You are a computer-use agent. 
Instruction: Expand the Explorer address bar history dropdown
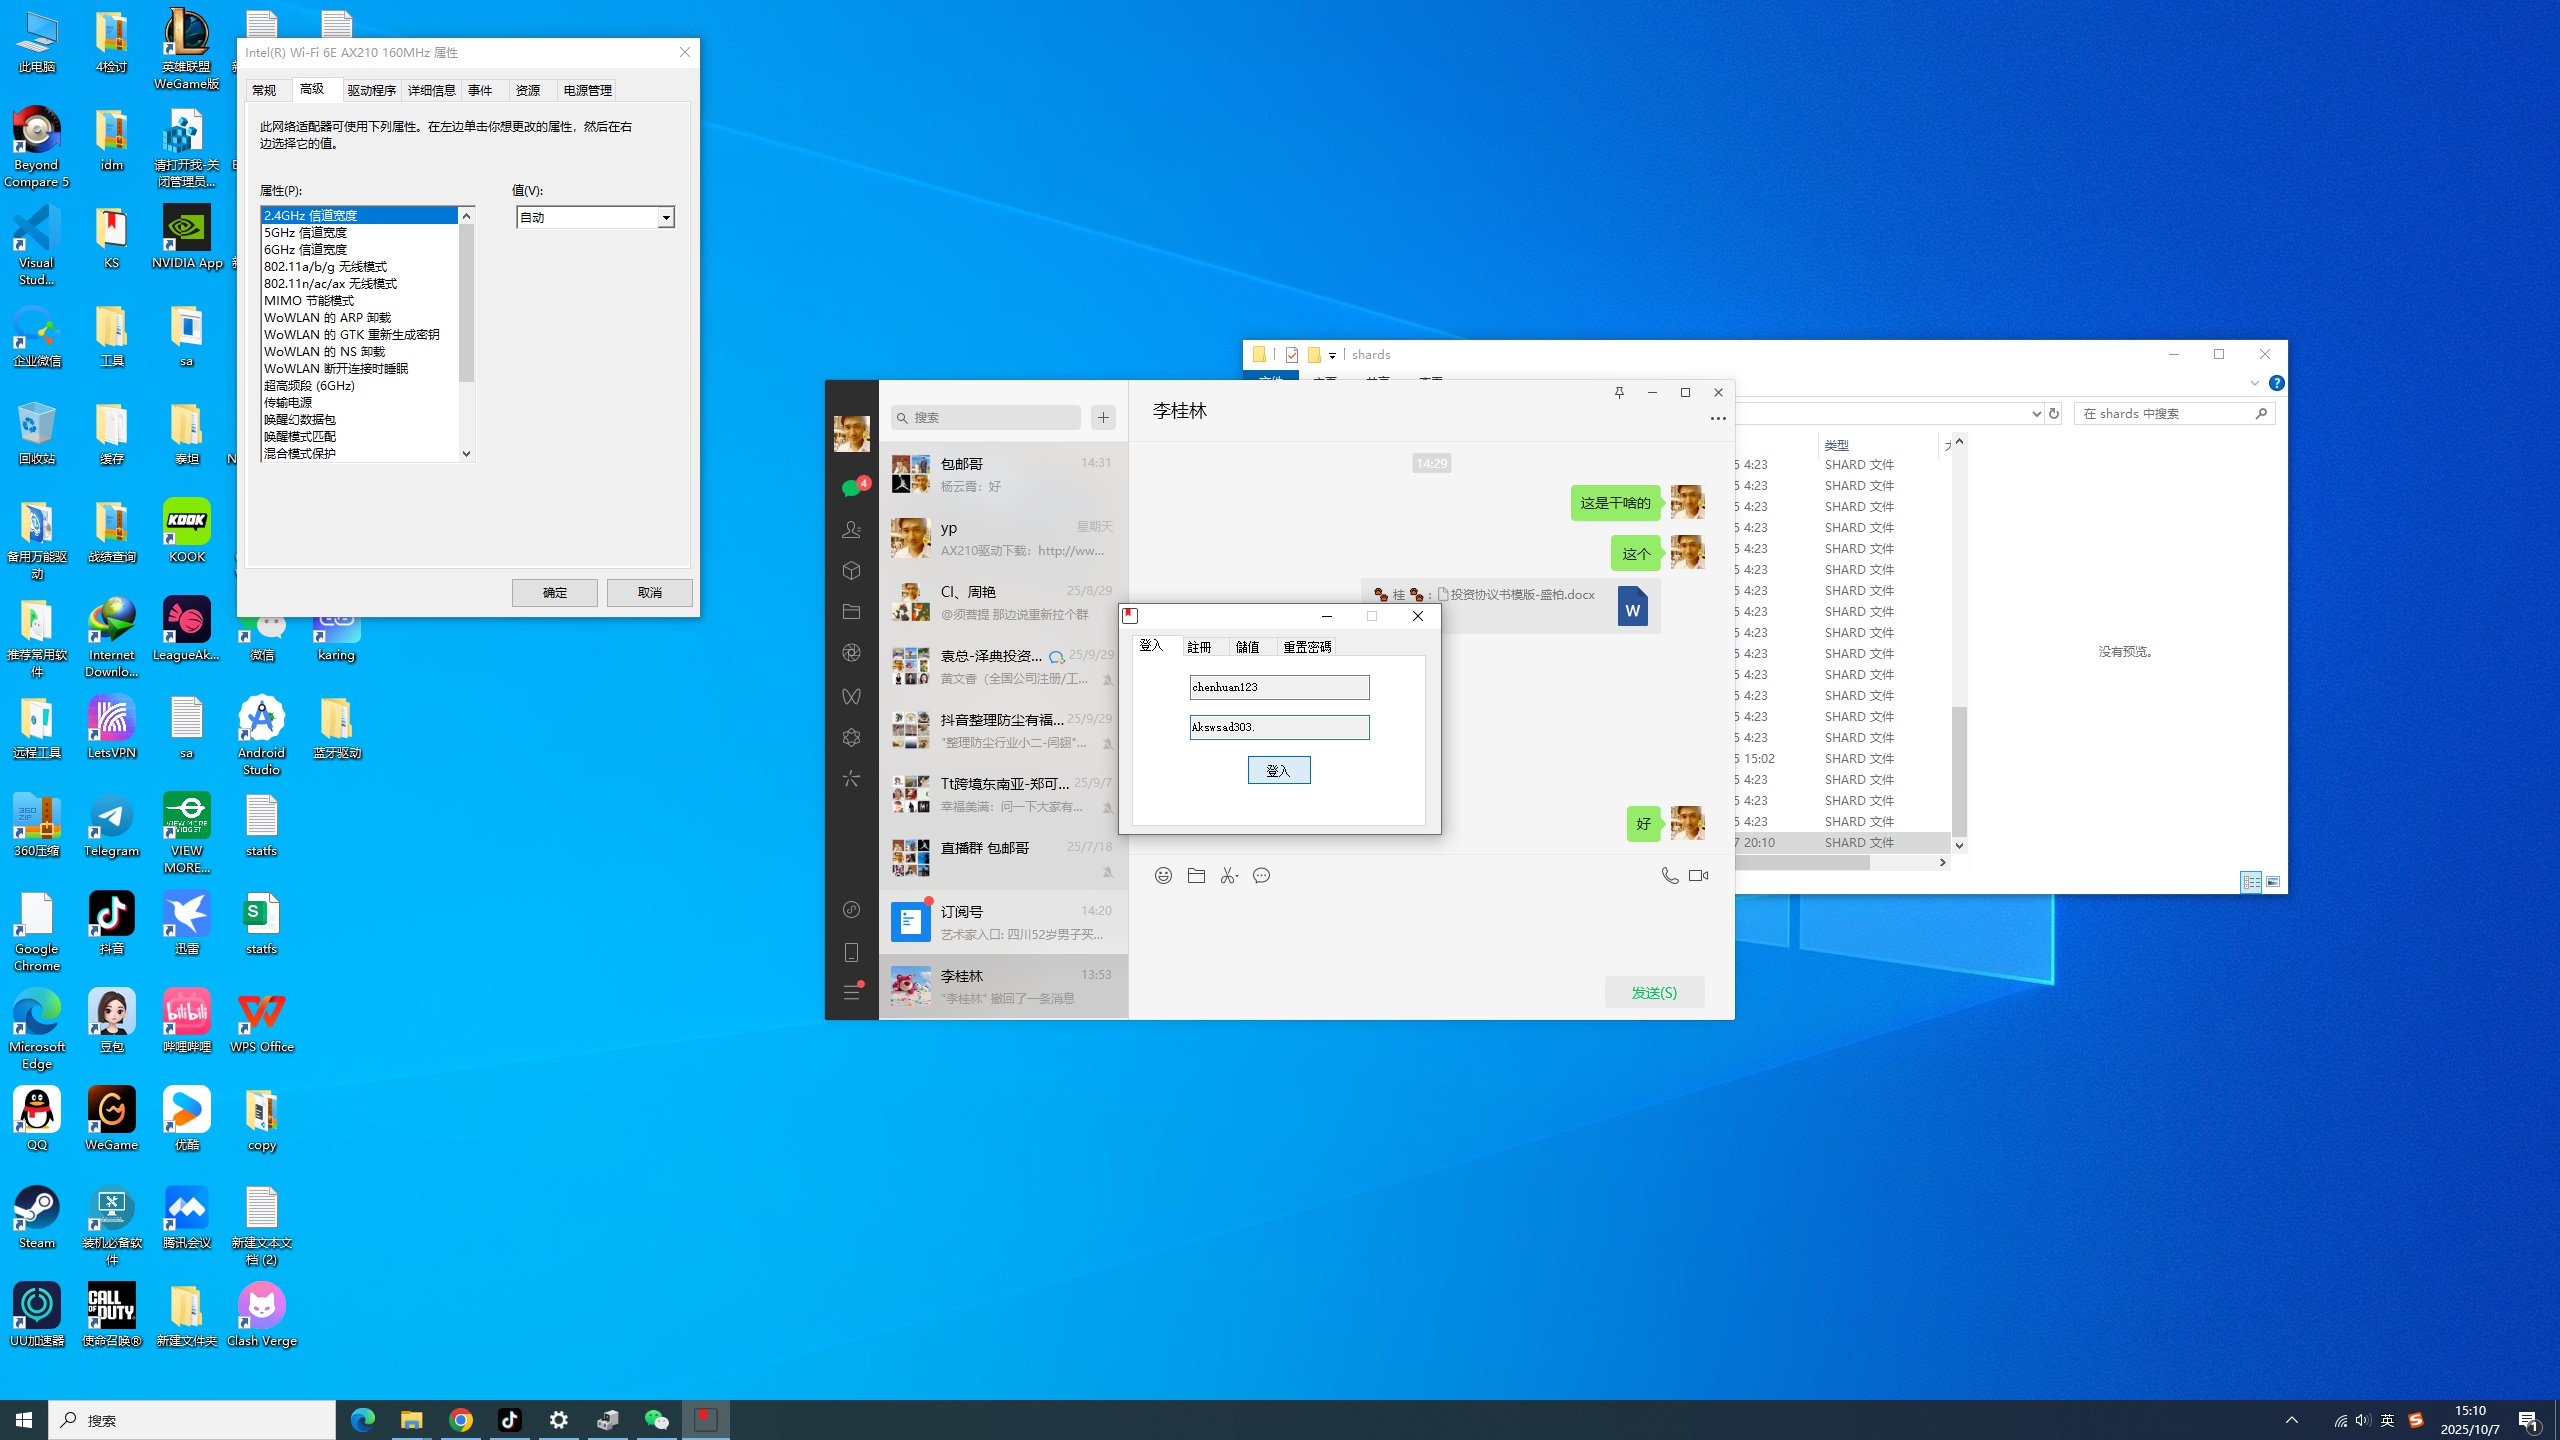pyautogui.click(x=2036, y=414)
